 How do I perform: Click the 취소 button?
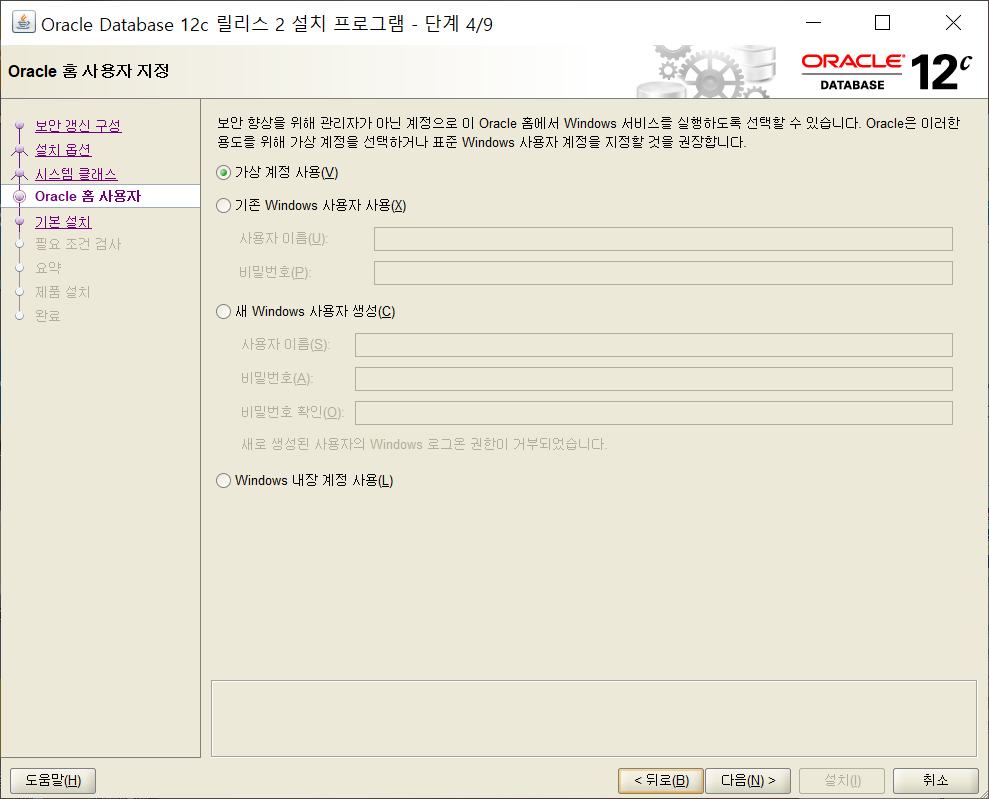[x=935, y=780]
